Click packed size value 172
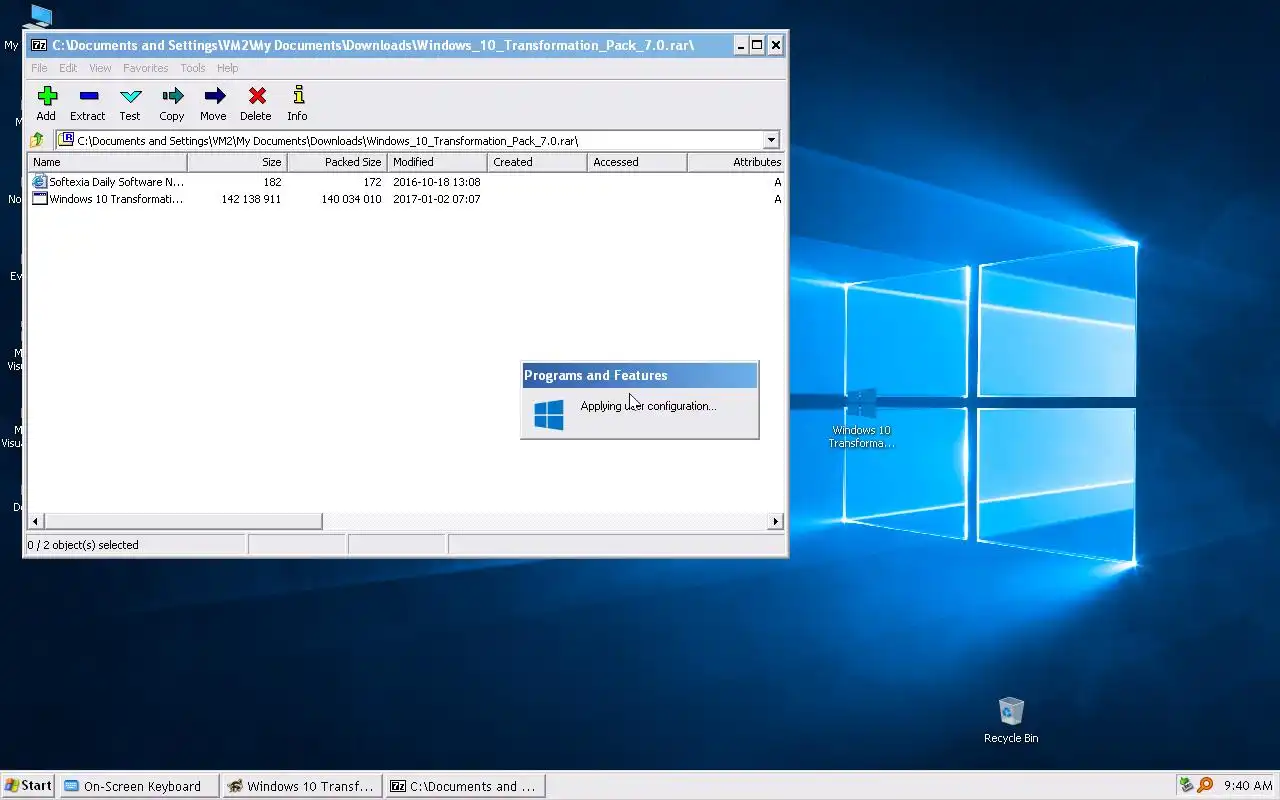The image size is (1280, 800). (372, 182)
